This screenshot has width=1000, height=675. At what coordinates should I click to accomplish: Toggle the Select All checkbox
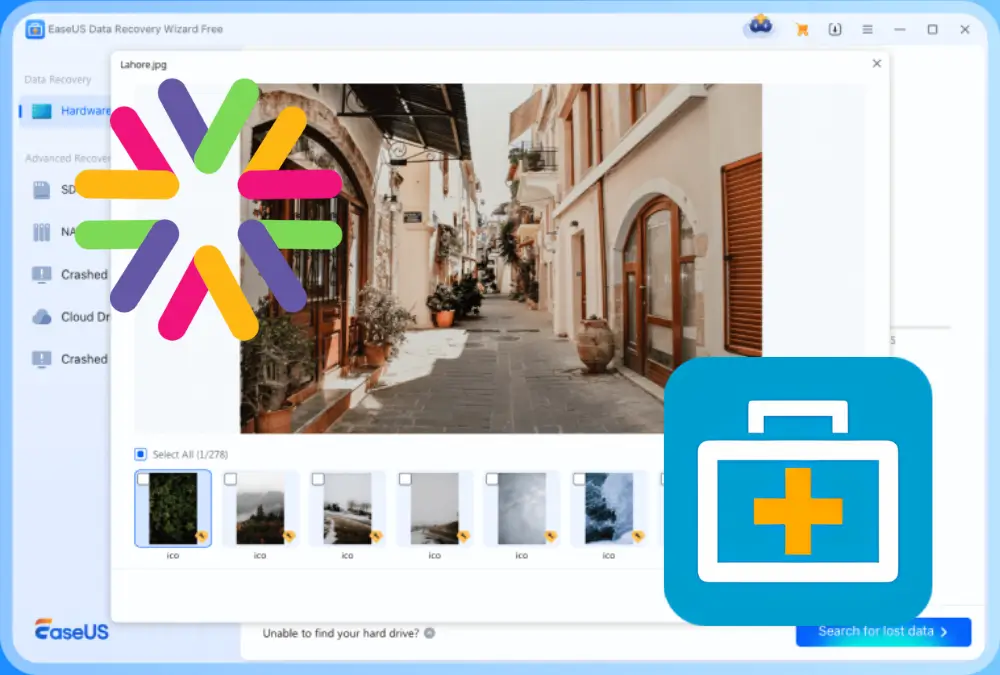point(140,454)
